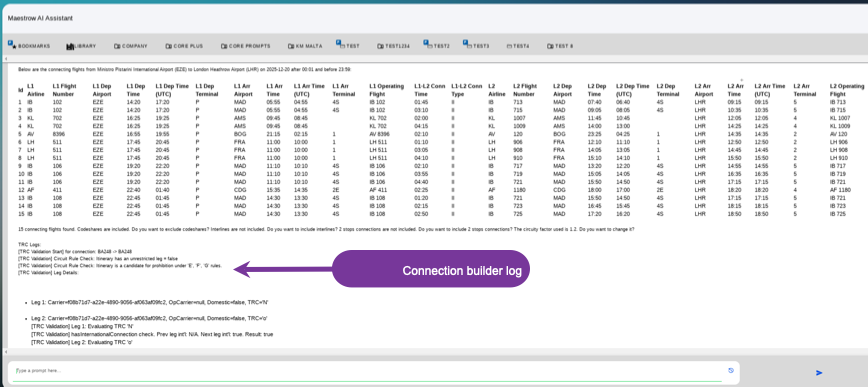The image size is (868, 387).
Task: Select the 'IB 719' operating flight cell
Action: [838, 174]
